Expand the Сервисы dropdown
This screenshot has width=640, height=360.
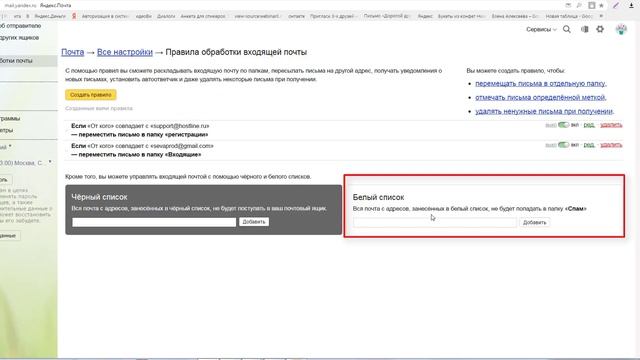click(541, 29)
